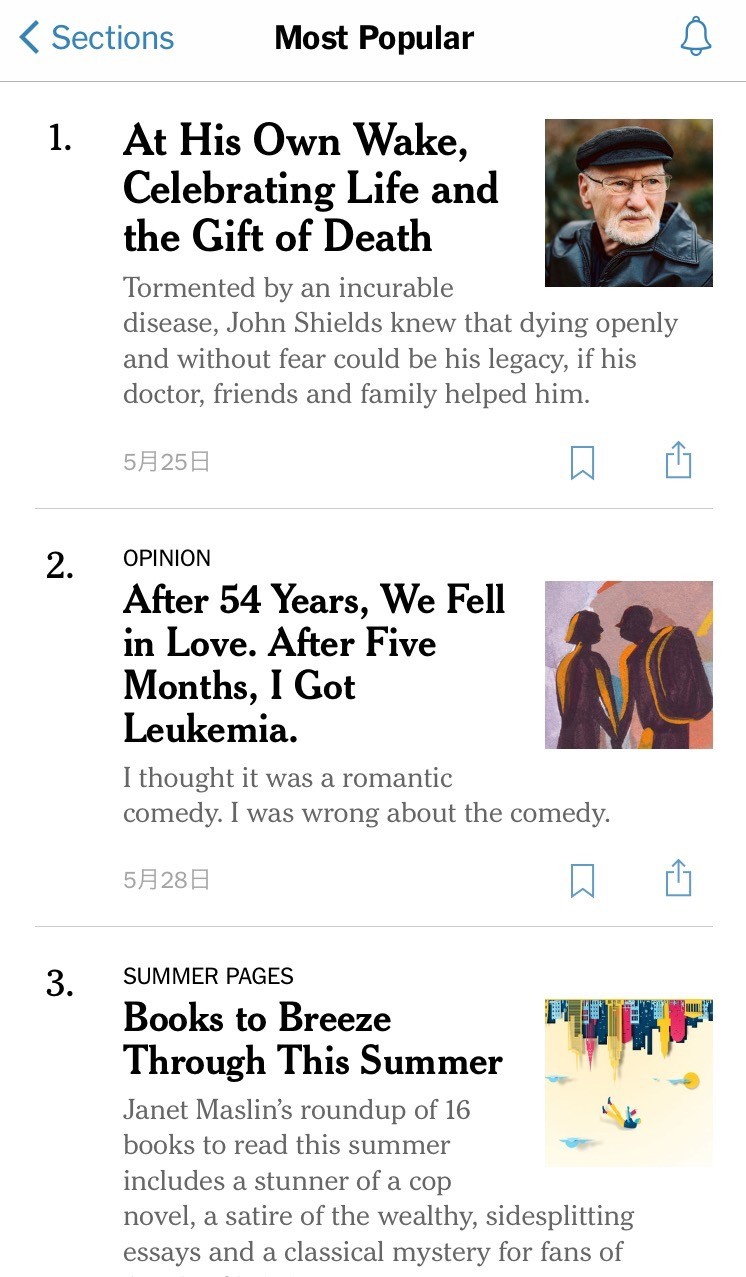Tap the Most Popular page title
This screenshot has height=1277, width=746.
click(374, 38)
